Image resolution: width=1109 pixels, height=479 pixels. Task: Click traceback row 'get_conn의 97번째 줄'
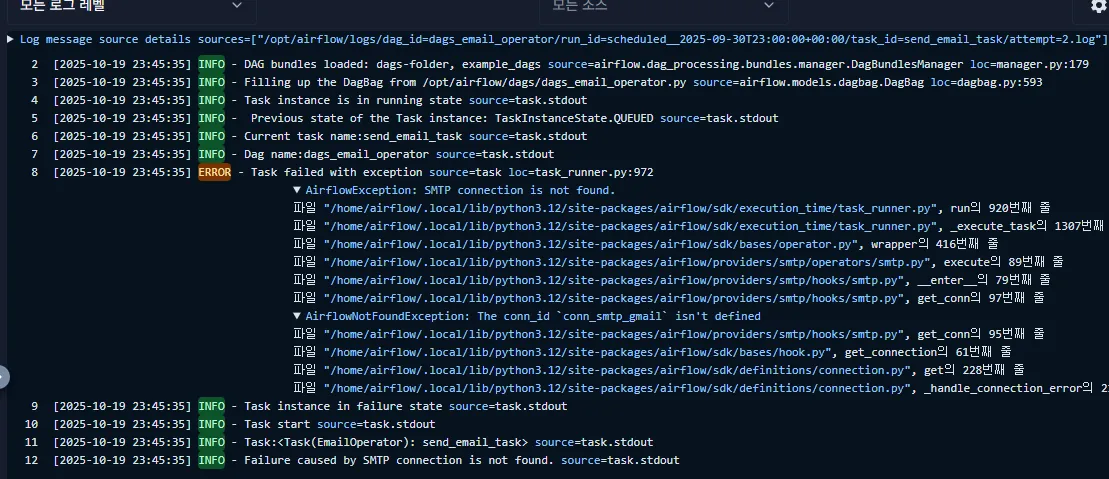point(668,298)
